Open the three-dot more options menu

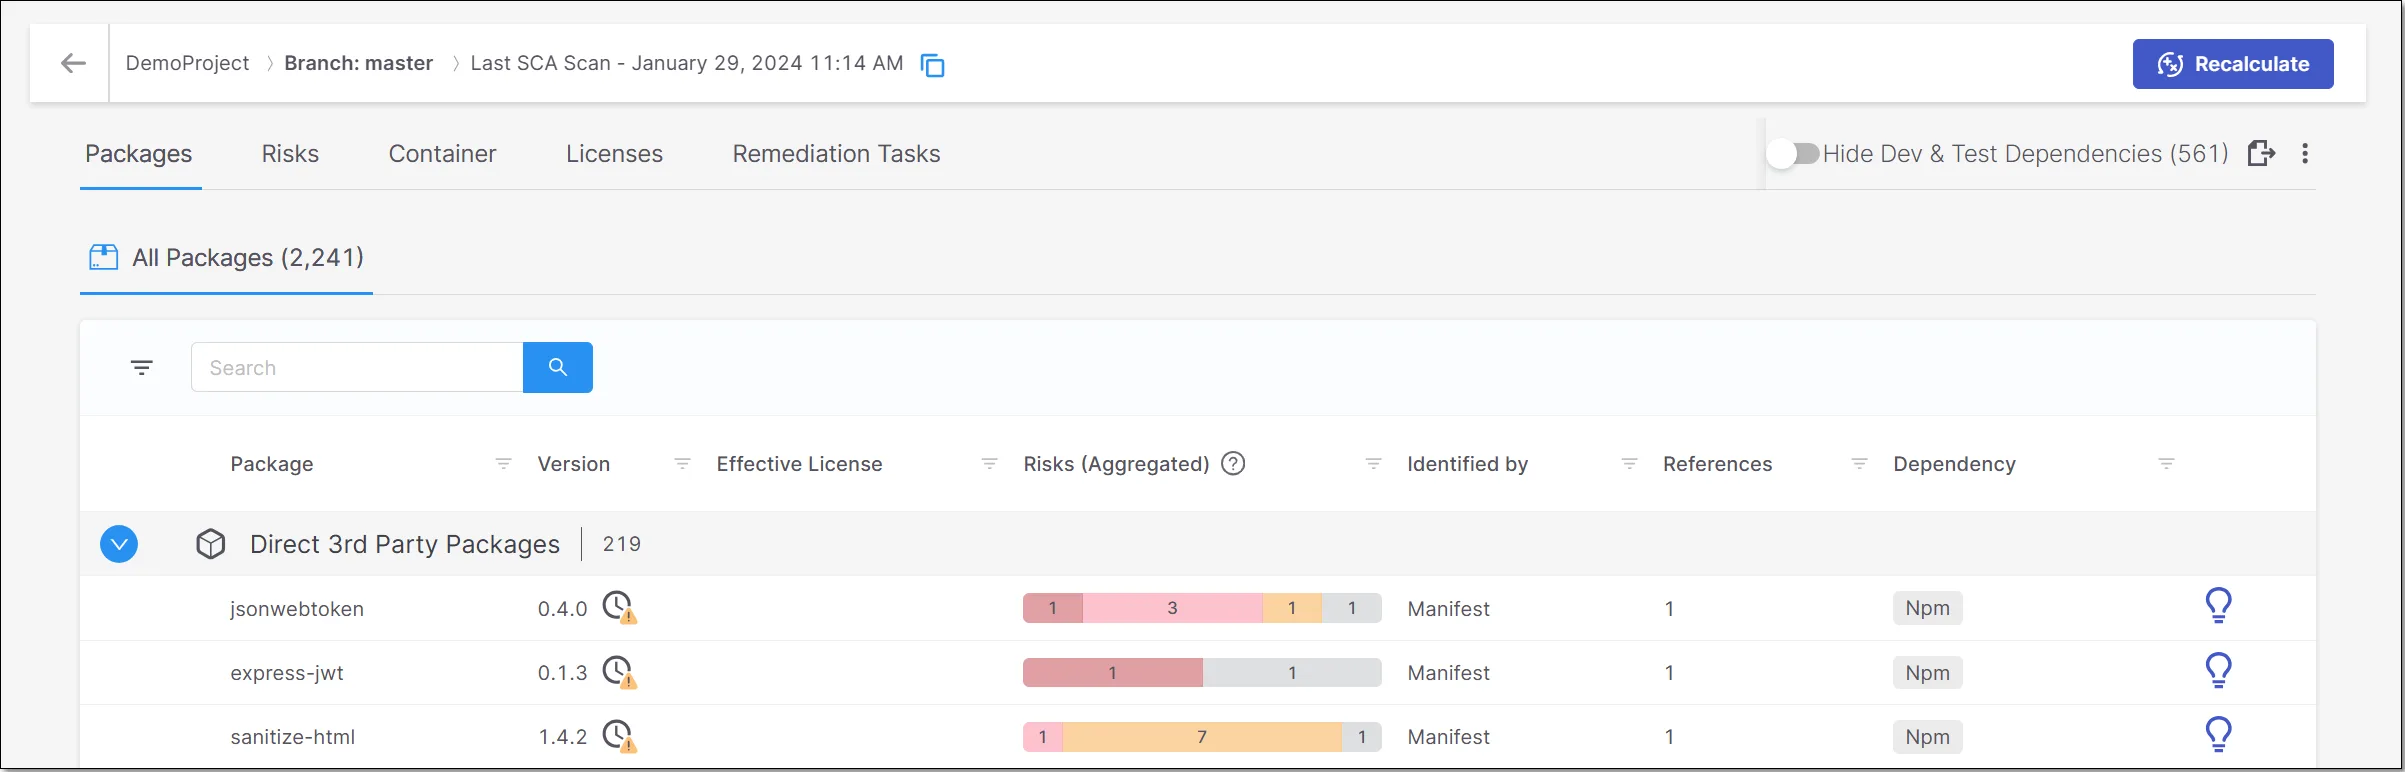point(2305,153)
